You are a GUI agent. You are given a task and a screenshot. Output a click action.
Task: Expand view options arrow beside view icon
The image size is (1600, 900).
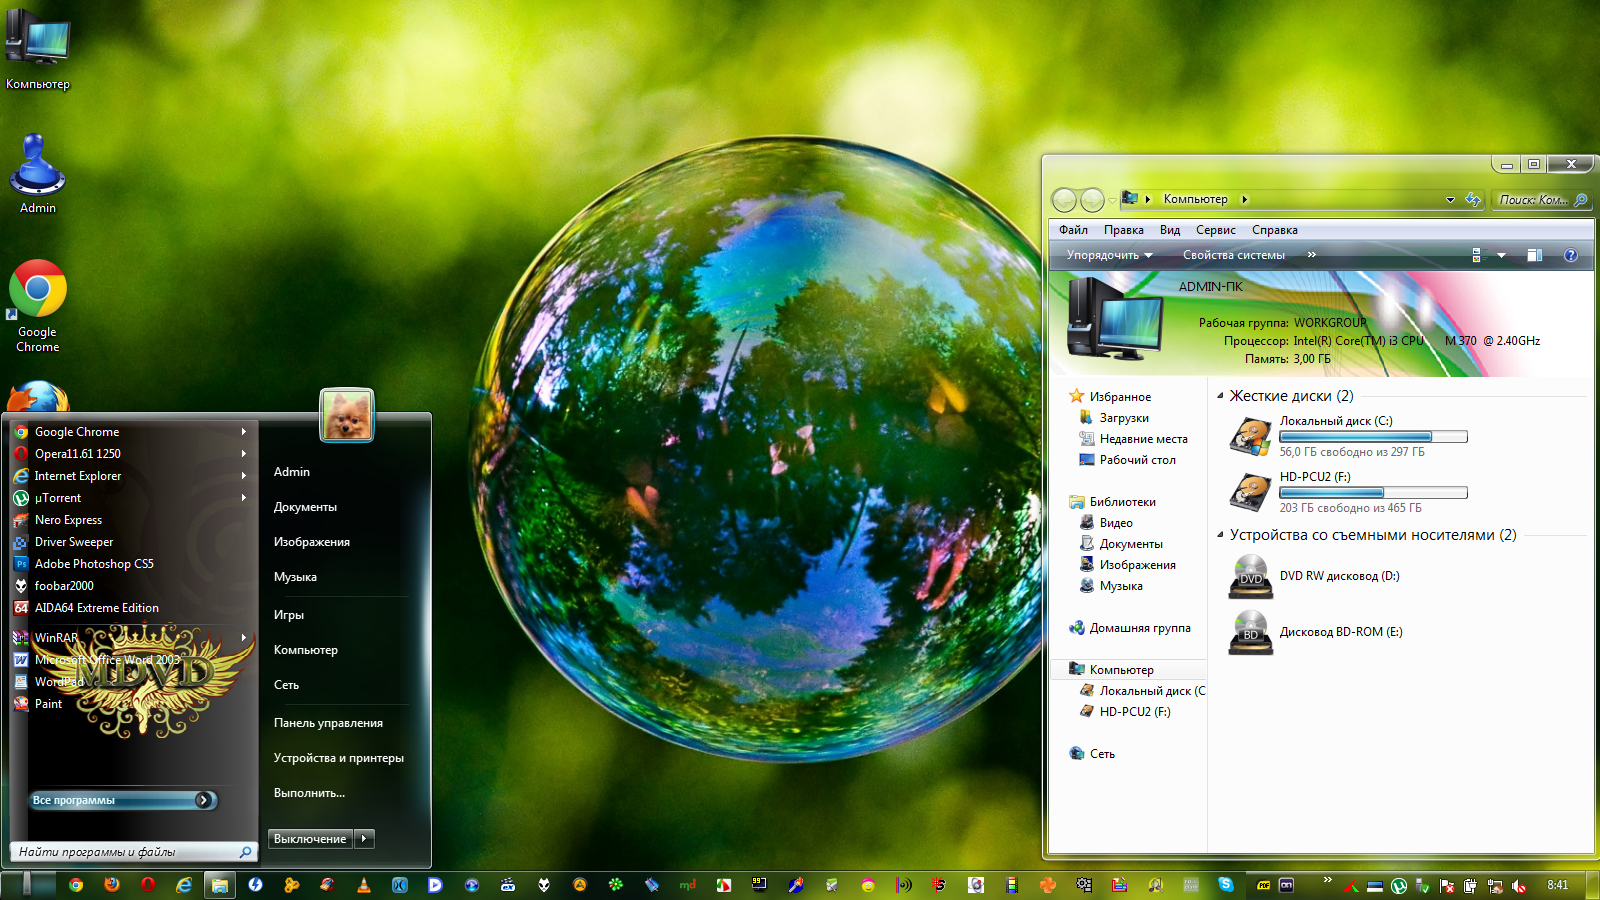click(x=1501, y=255)
